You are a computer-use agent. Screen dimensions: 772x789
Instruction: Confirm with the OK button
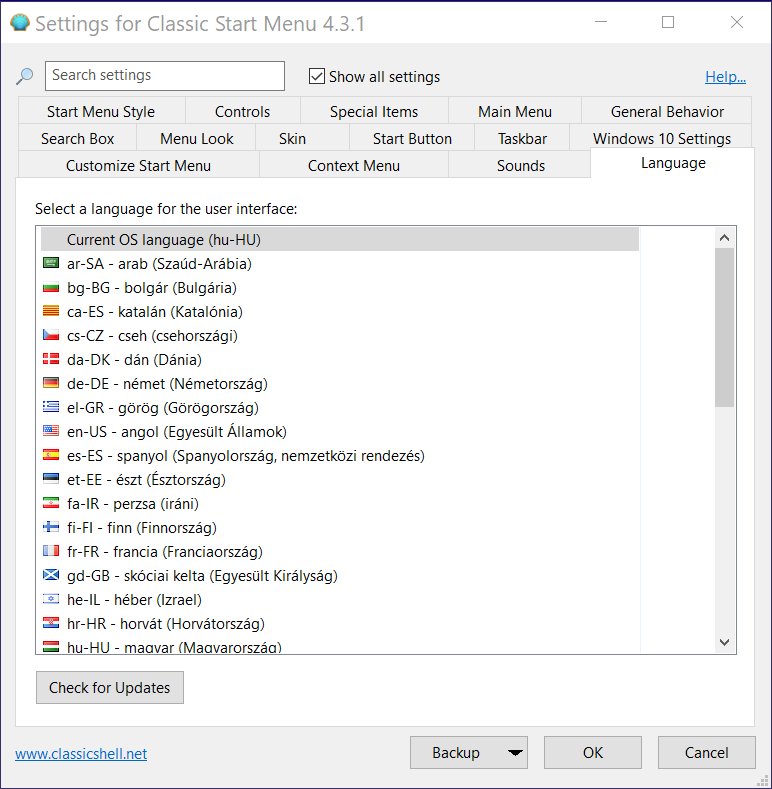593,753
